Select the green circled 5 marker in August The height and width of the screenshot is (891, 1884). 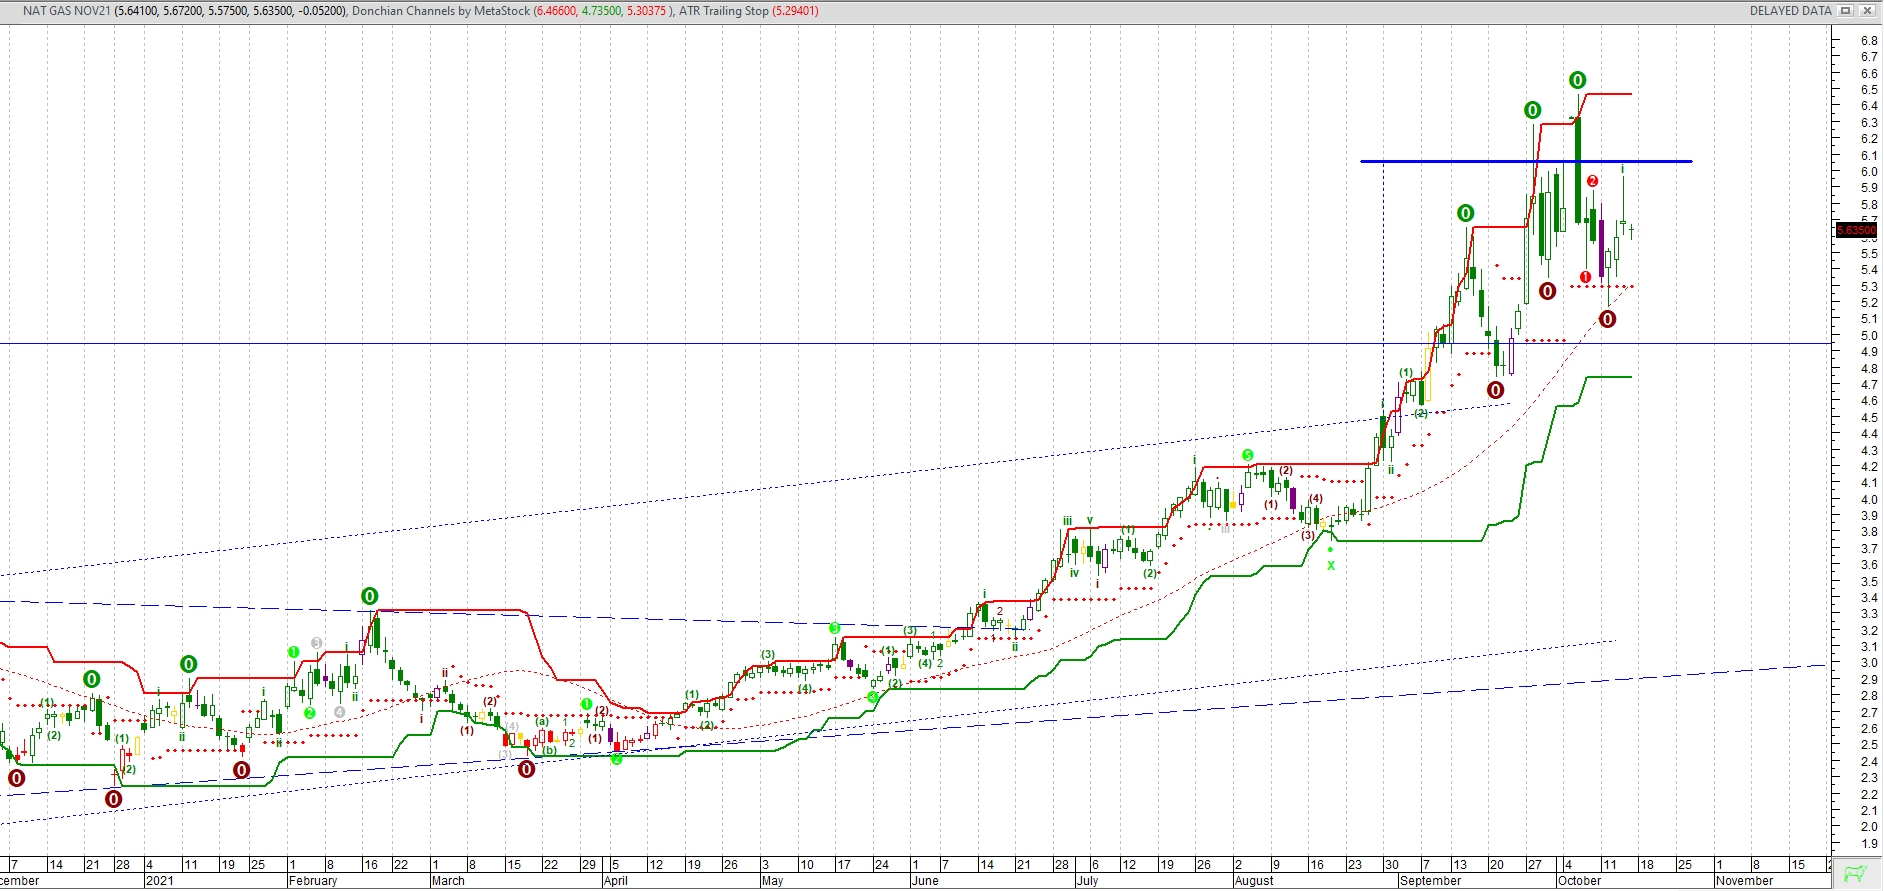click(x=1247, y=456)
